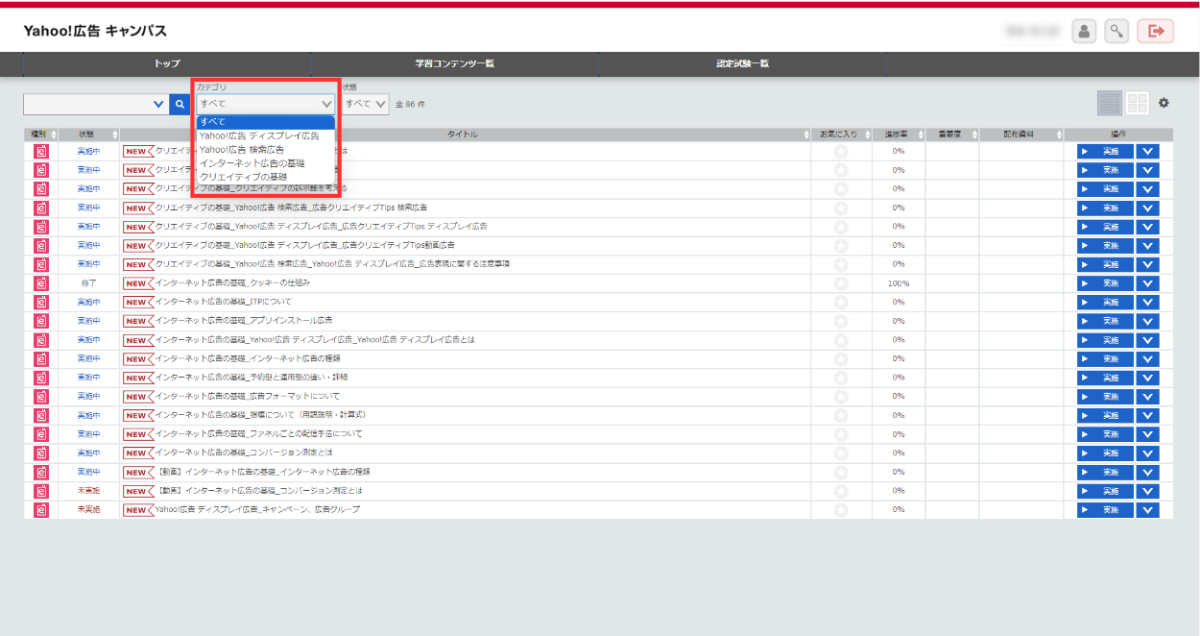Expand action menu arrow for アプリインストール広告 row
This screenshot has height=636, width=1200.
pos(1148,321)
